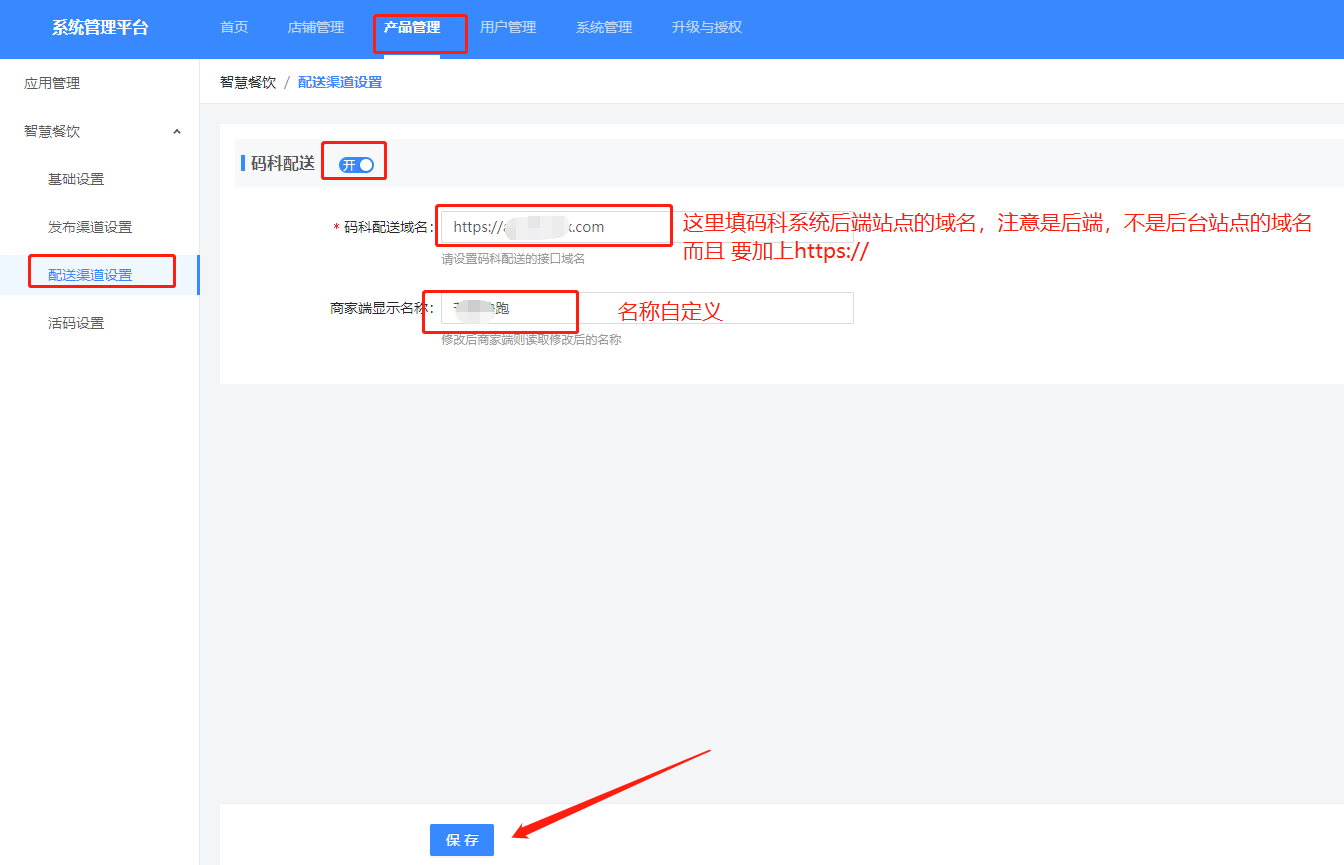Click the 商家端显示名称 field label
The width and height of the screenshot is (1344, 865).
coord(381,308)
